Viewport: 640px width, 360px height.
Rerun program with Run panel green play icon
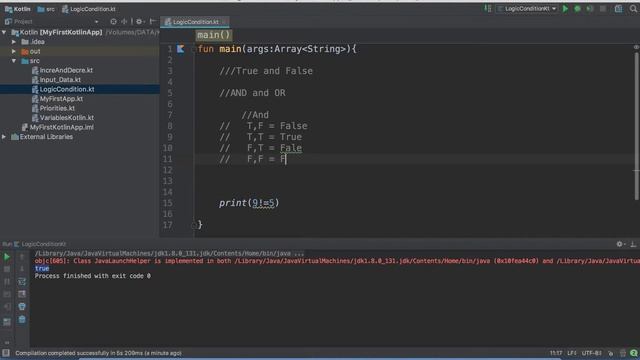pyautogui.click(x=7, y=257)
